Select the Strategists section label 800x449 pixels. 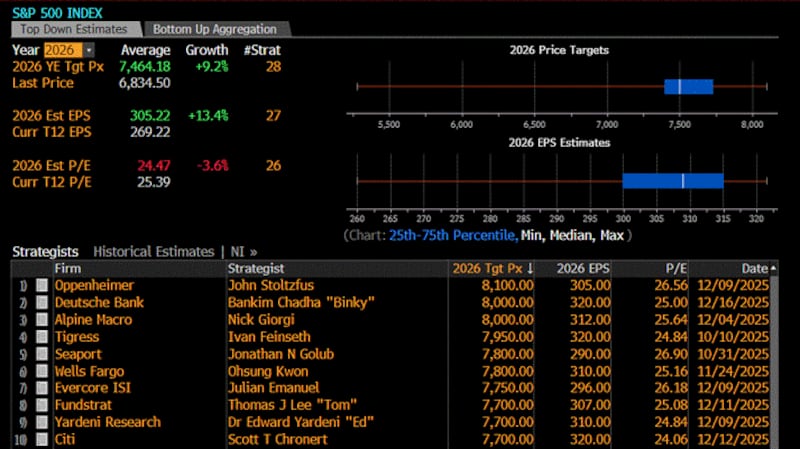(x=45, y=252)
